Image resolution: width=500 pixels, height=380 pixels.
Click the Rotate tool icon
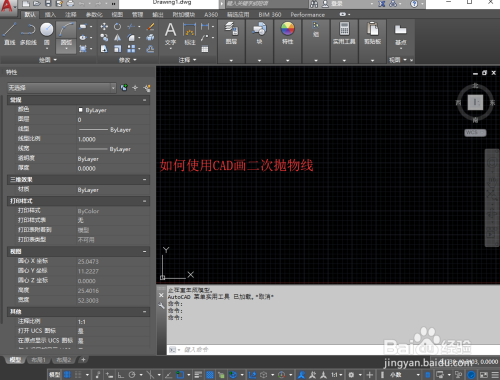coord(117,27)
